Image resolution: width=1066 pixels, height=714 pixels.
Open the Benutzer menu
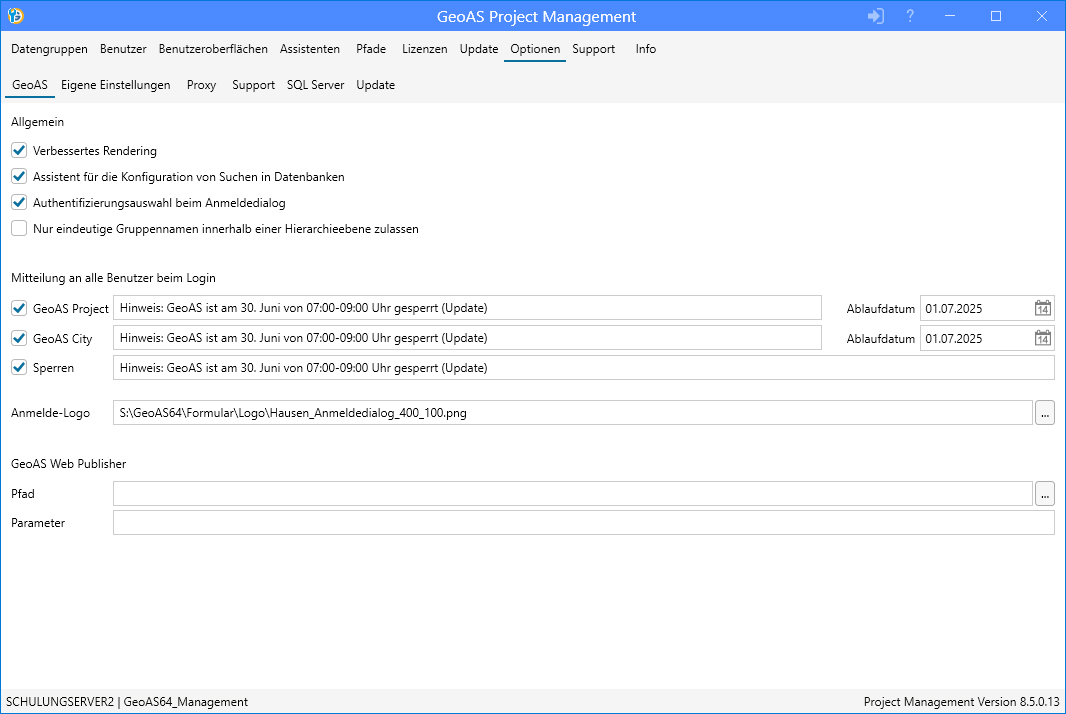[123, 49]
